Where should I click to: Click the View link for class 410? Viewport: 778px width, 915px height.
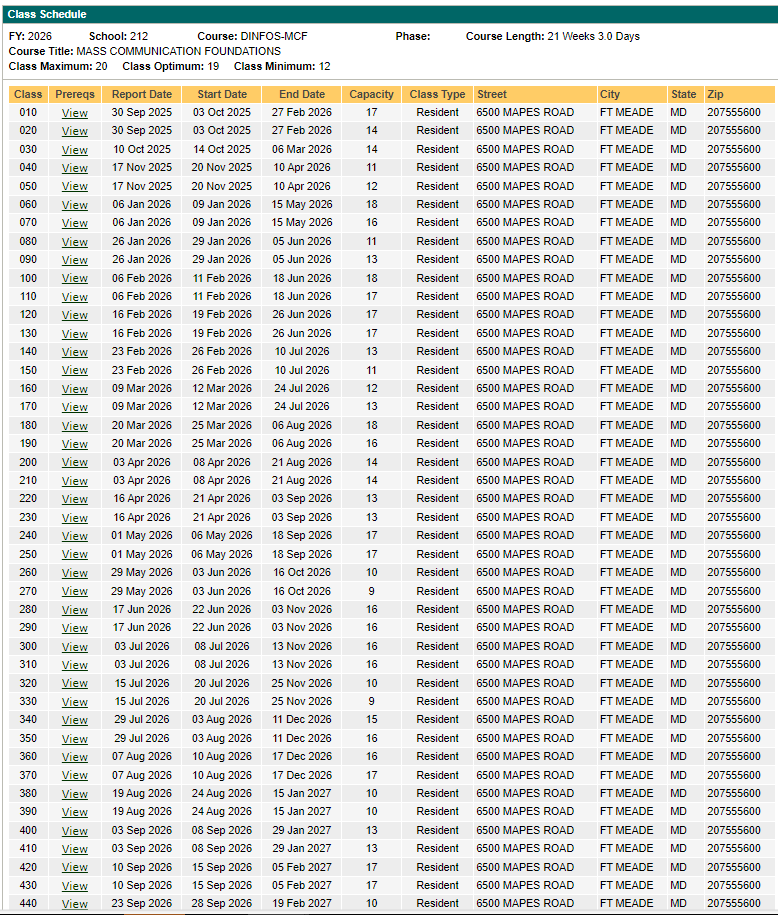(x=75, y=850)
